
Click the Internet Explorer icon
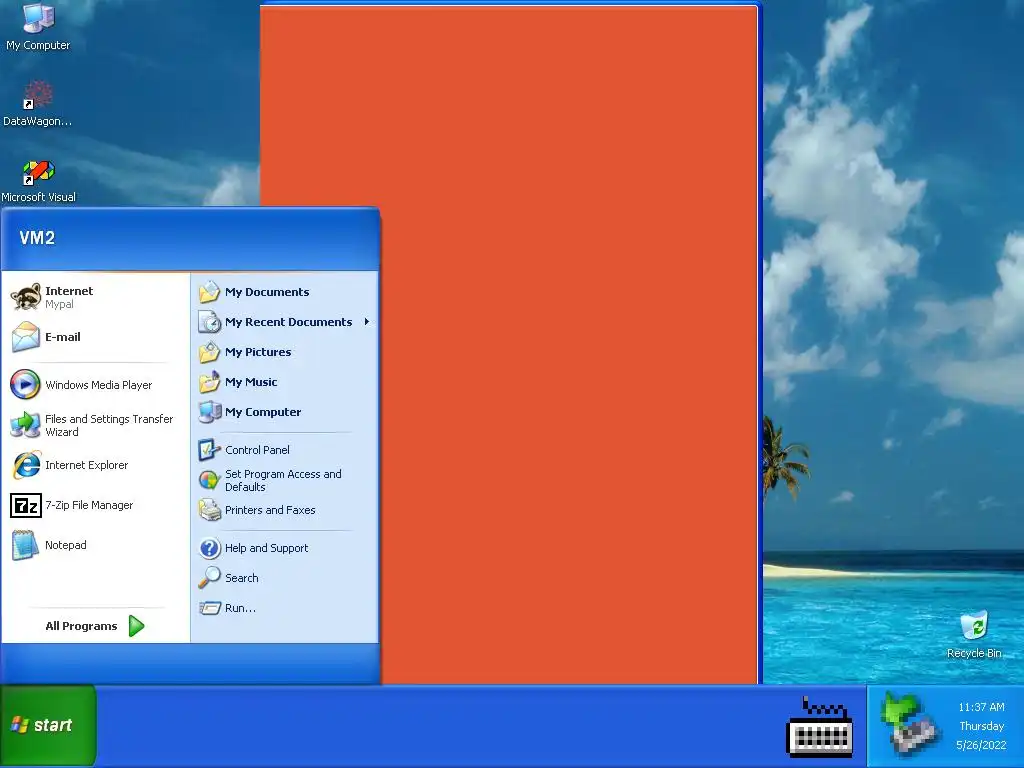[26, 465]
